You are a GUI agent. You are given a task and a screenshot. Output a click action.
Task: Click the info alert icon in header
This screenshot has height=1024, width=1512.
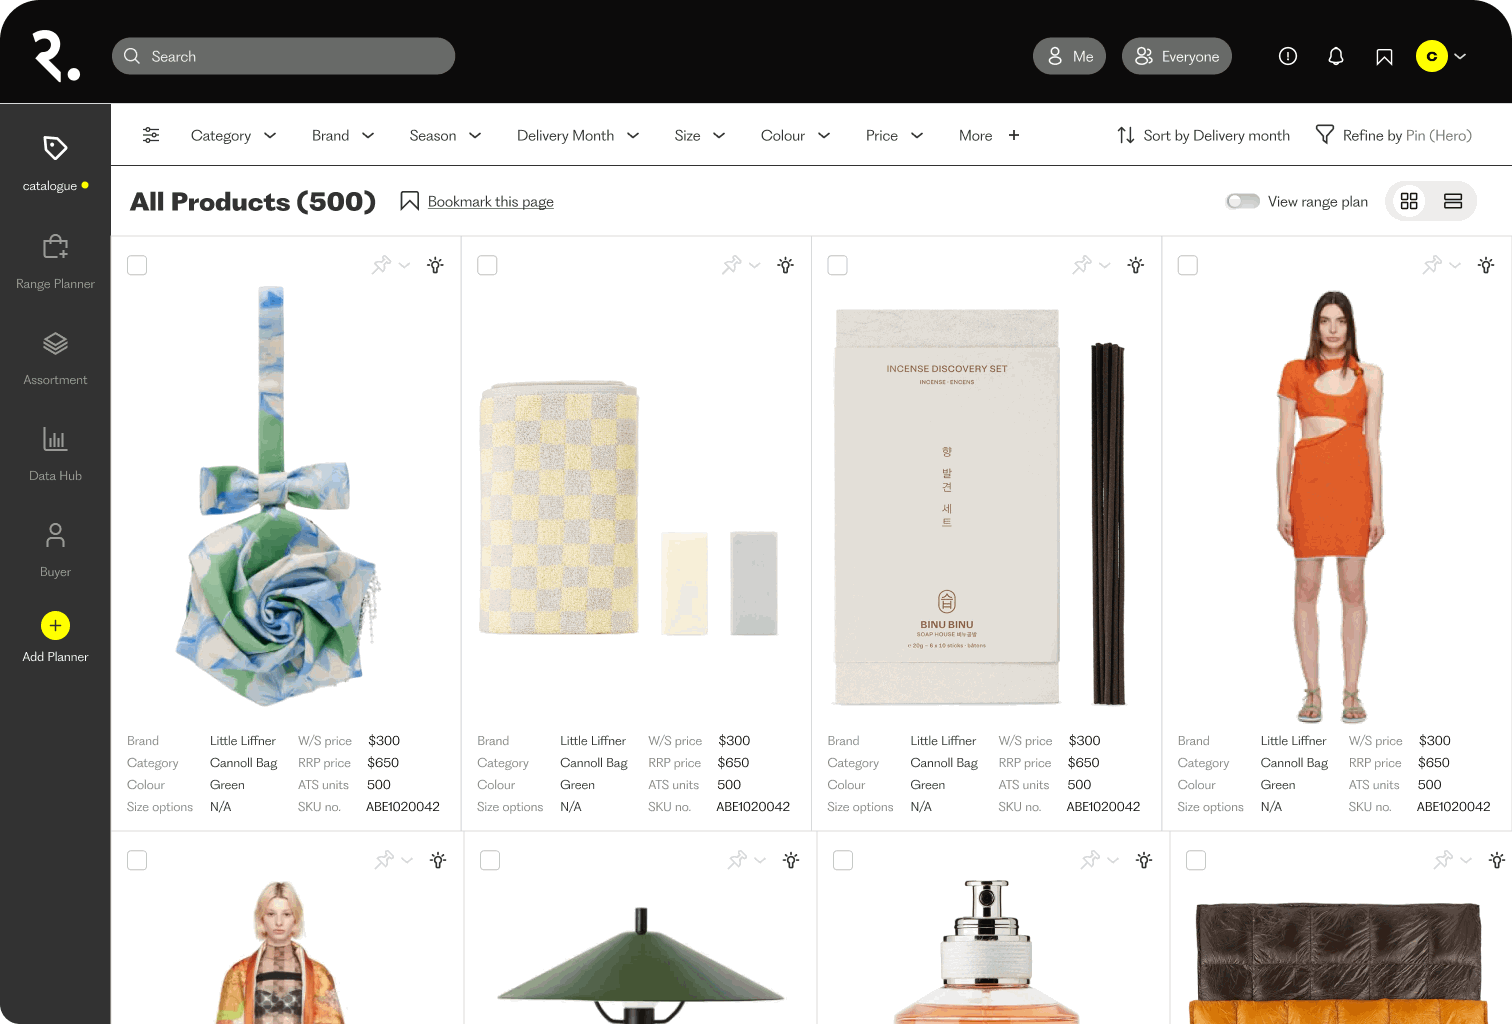pyautogui.click(x=1288, y=56)
